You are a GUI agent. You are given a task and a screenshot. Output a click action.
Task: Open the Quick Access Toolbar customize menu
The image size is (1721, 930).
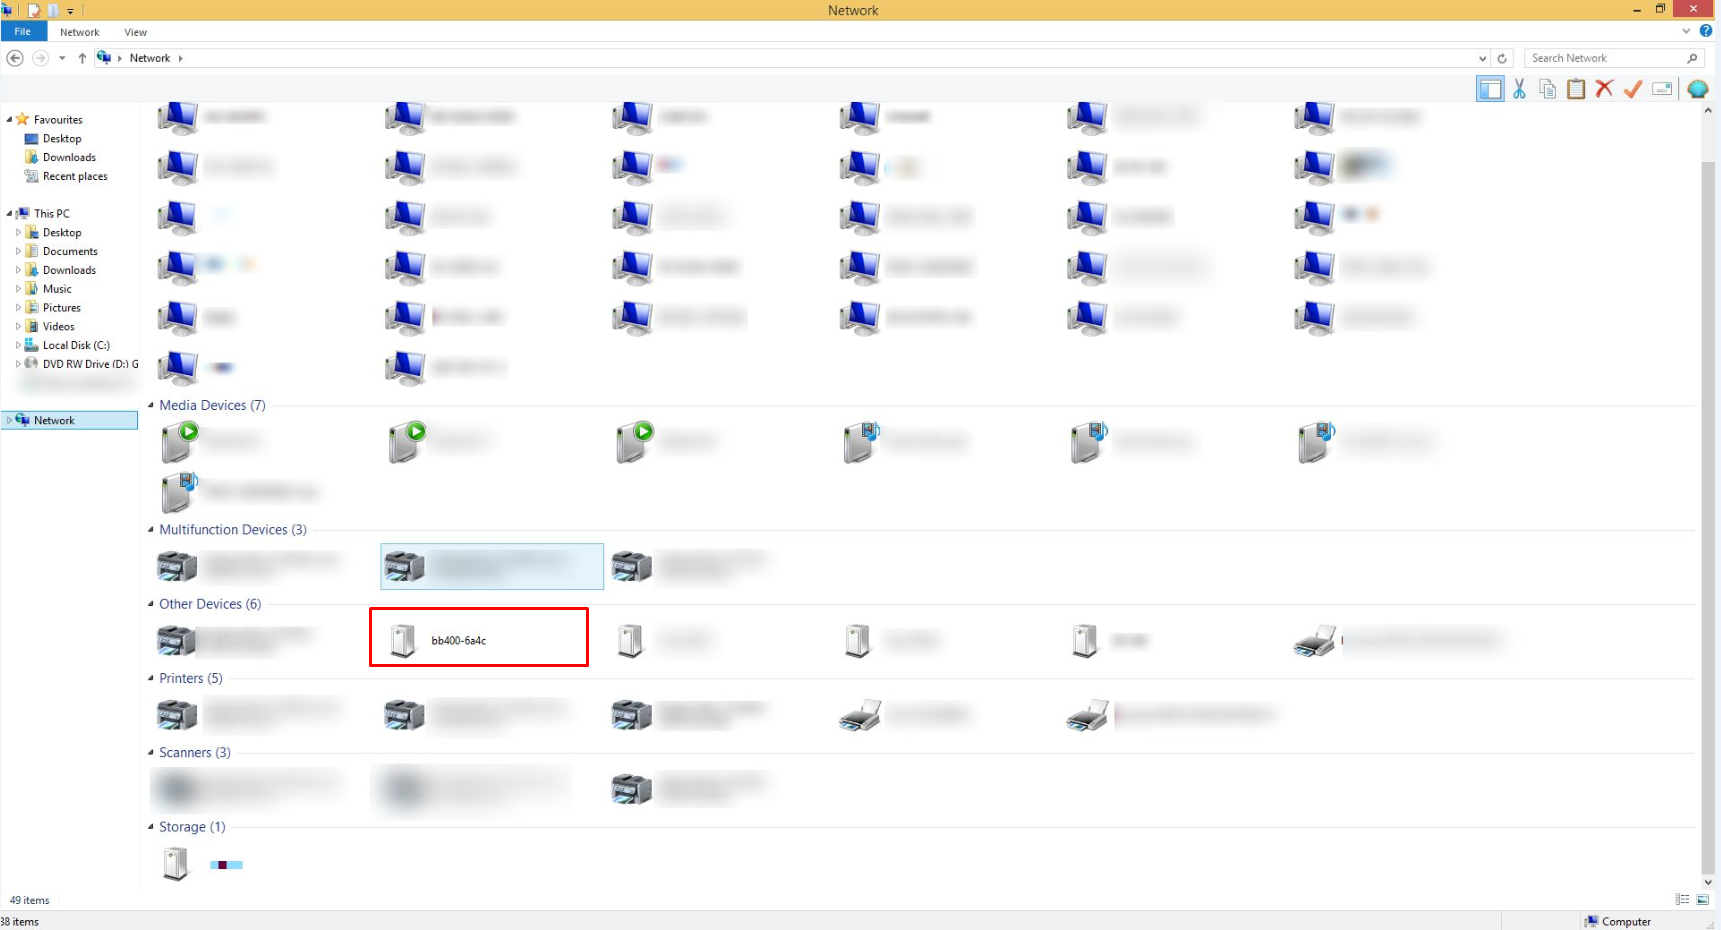pos(70,10)
